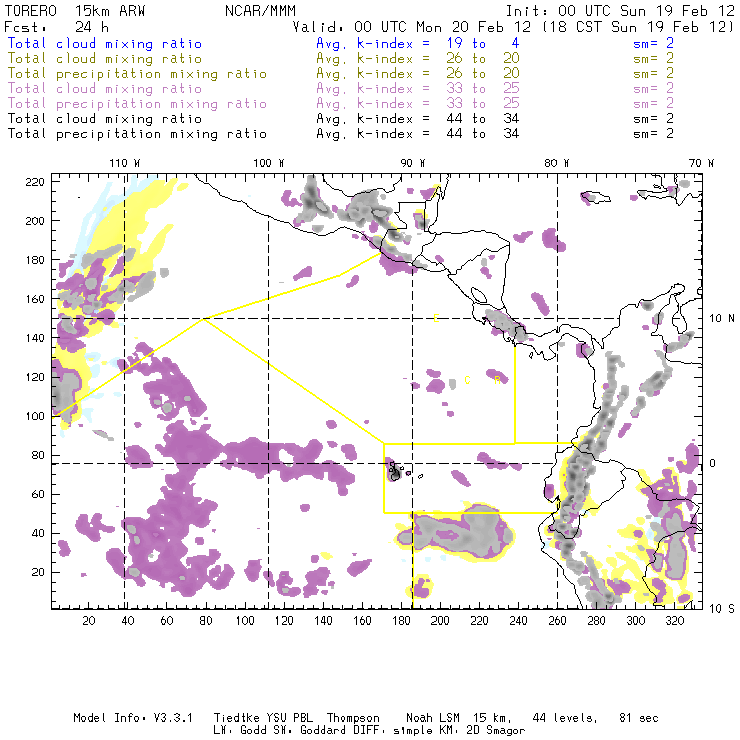Viewport: 740px width, 740px height.
Task: Click the "Model Info: V3.3.1" footer text
Action: coord(133,718)
